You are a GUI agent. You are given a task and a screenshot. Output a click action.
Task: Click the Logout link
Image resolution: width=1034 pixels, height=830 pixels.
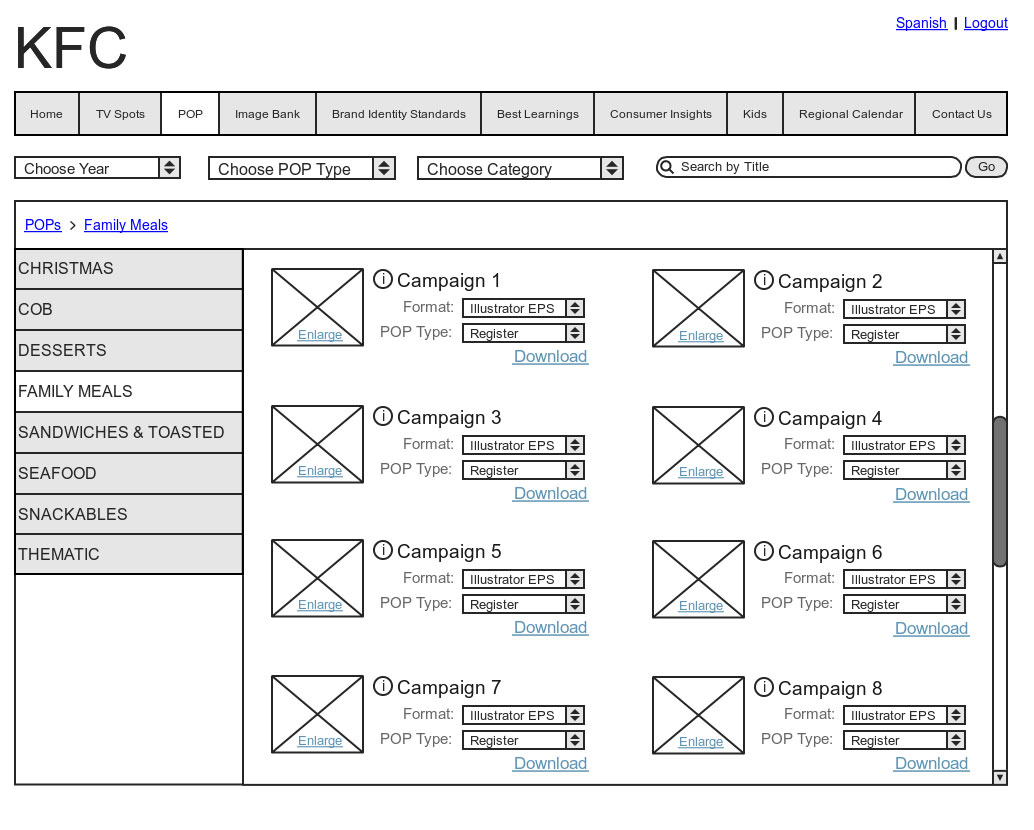coord(986,23)
